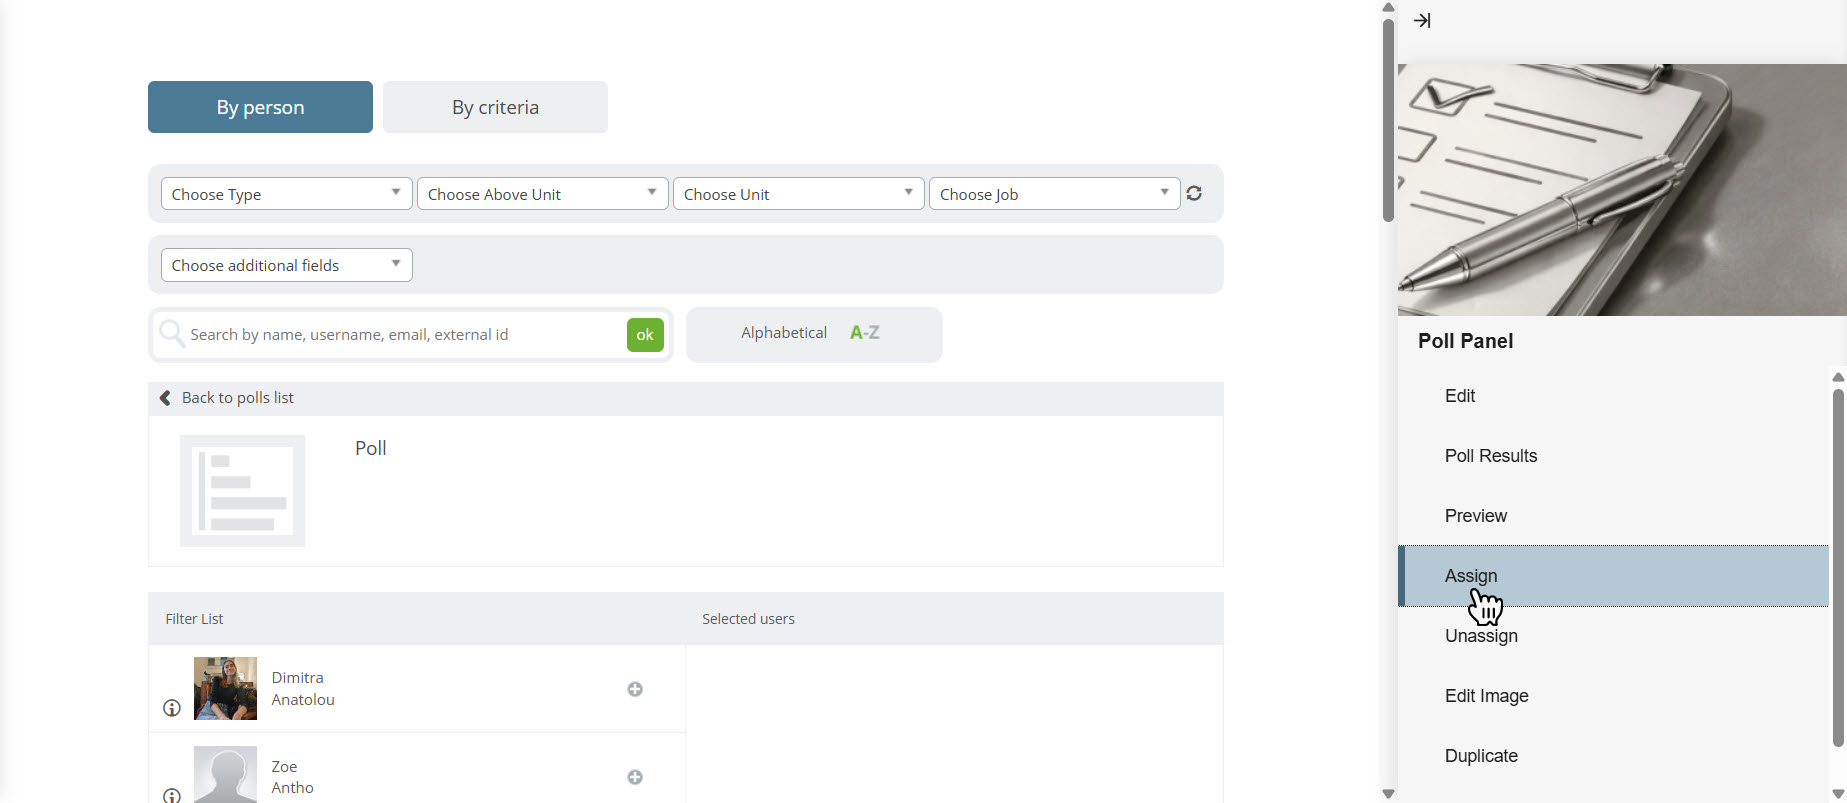Screen dimensions: 1847x803
Task: Focus the name search input field
Action: coord(404,335)
